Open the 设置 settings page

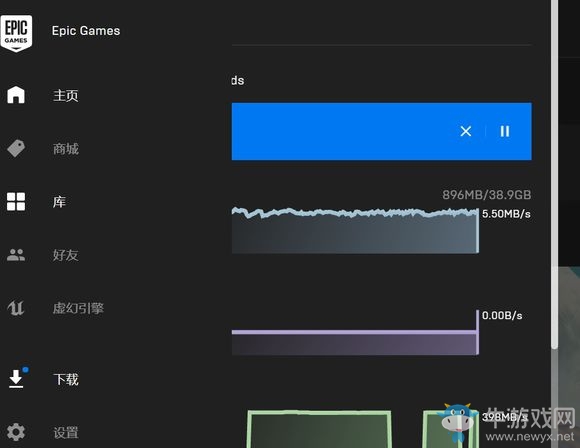pyautogui.click(x=65, y=432)
